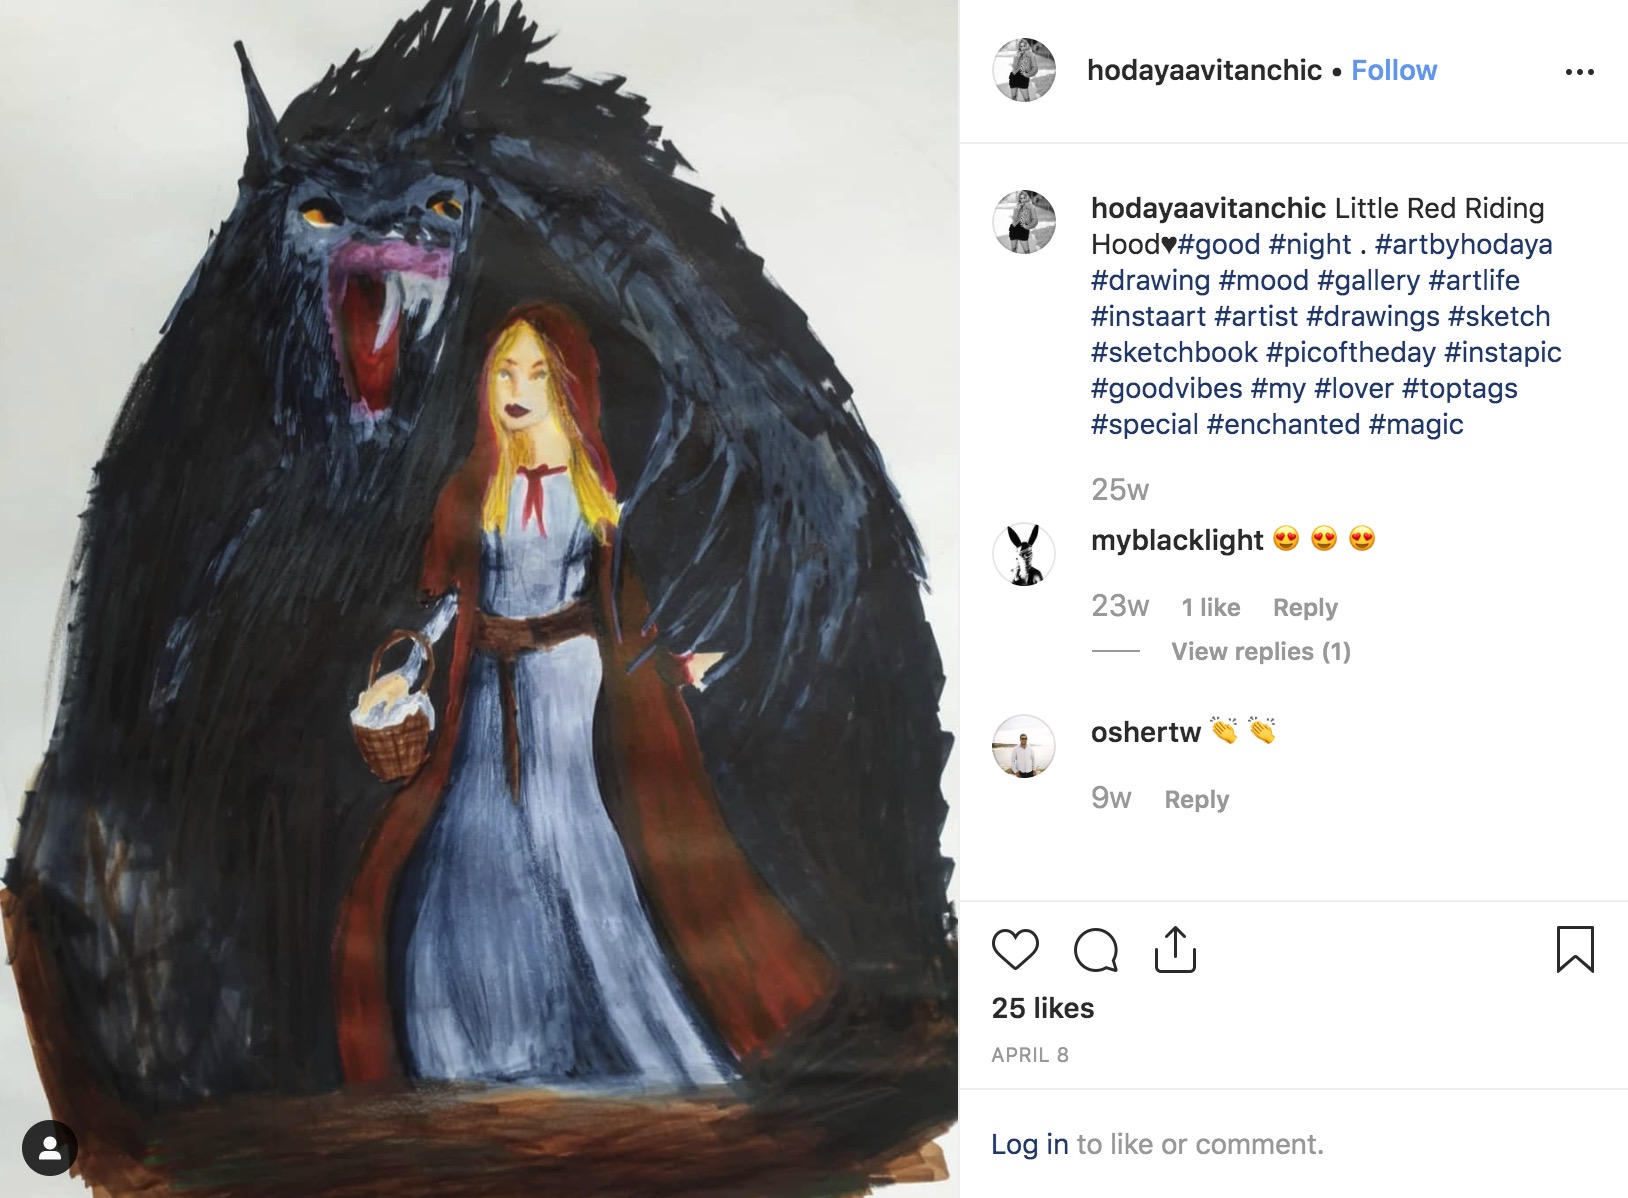Reply to myblacklight comment

pos(1305,608)
